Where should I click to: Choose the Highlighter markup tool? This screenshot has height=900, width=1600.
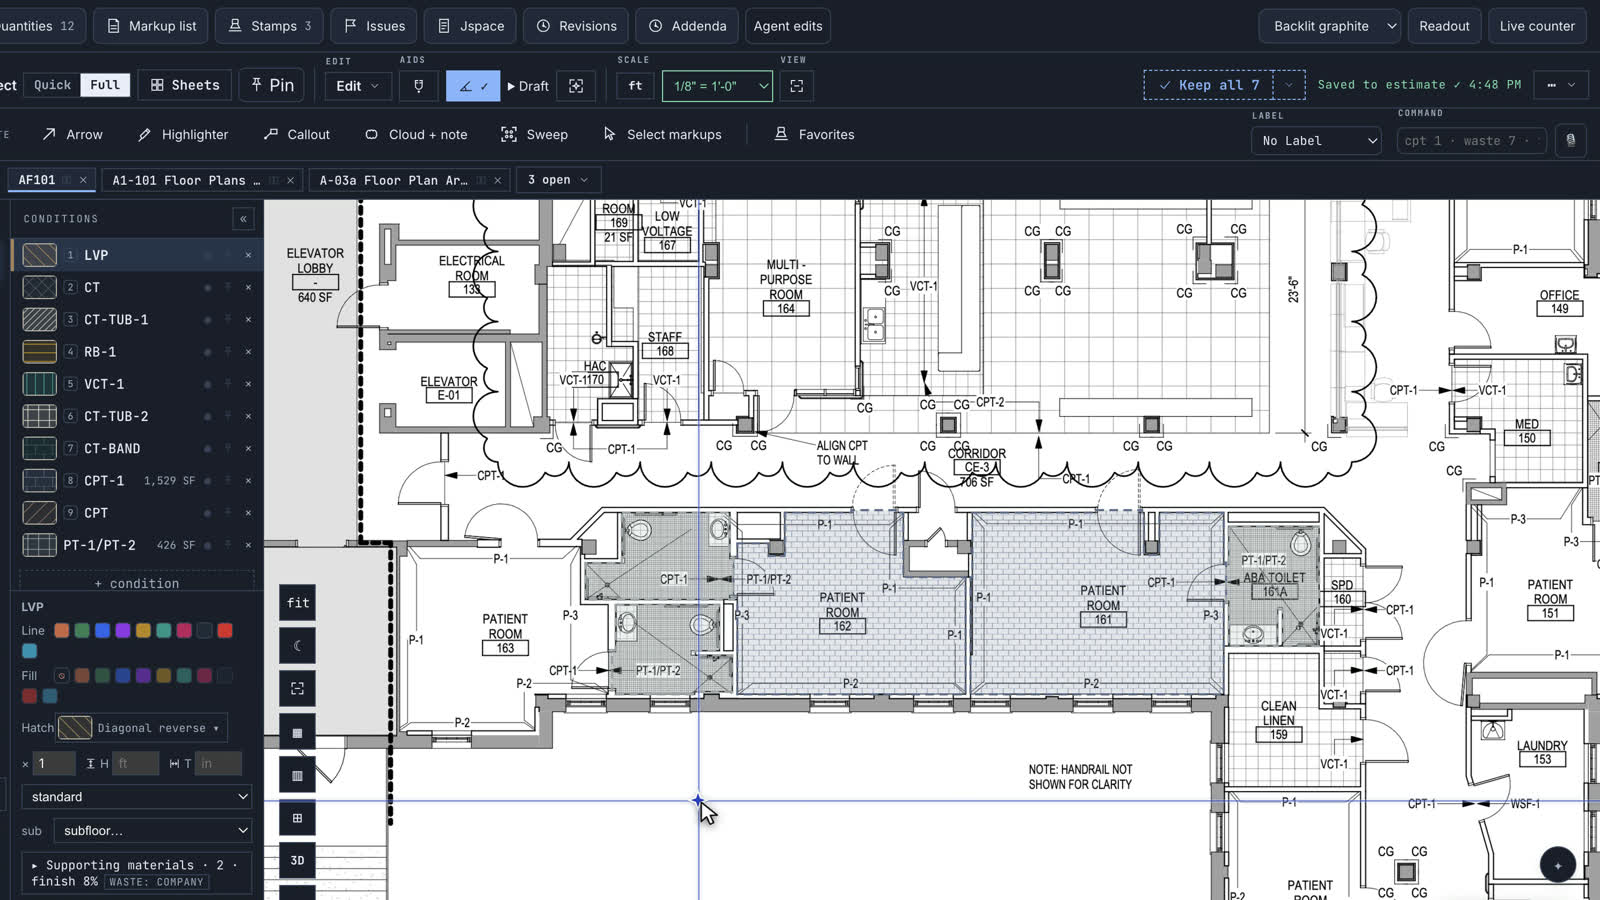(183, 134)
